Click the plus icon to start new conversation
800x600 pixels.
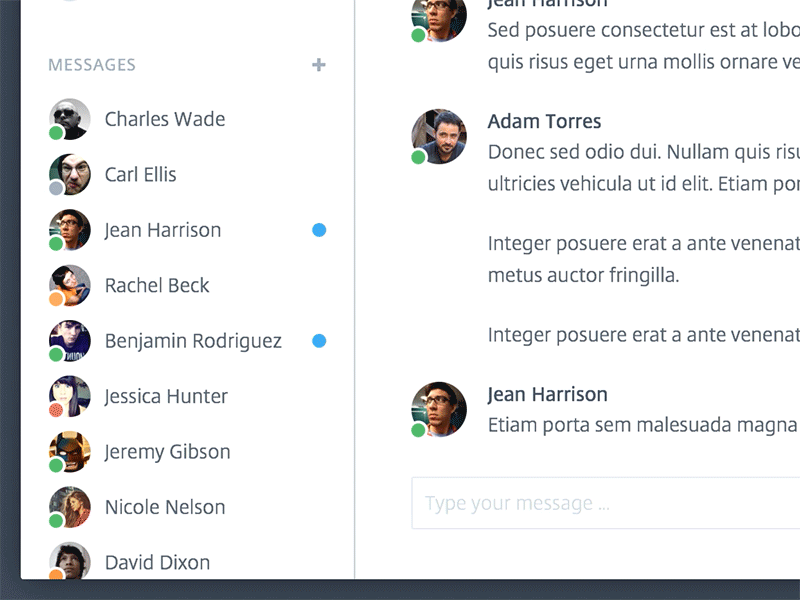click(319, 64)
